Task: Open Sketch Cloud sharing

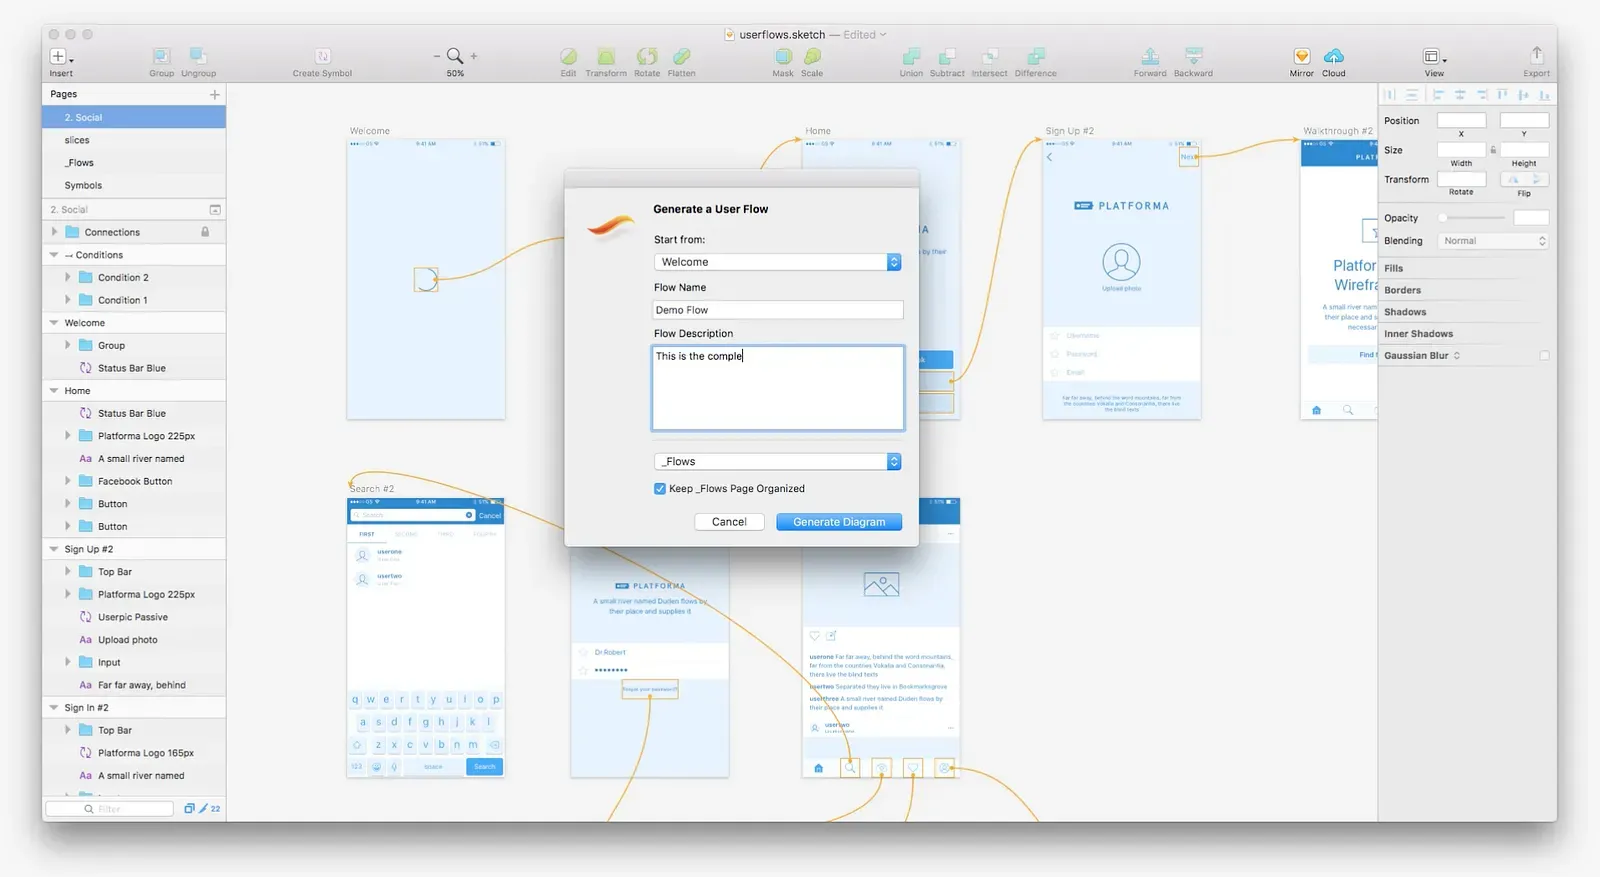Action: point(1334,57)
